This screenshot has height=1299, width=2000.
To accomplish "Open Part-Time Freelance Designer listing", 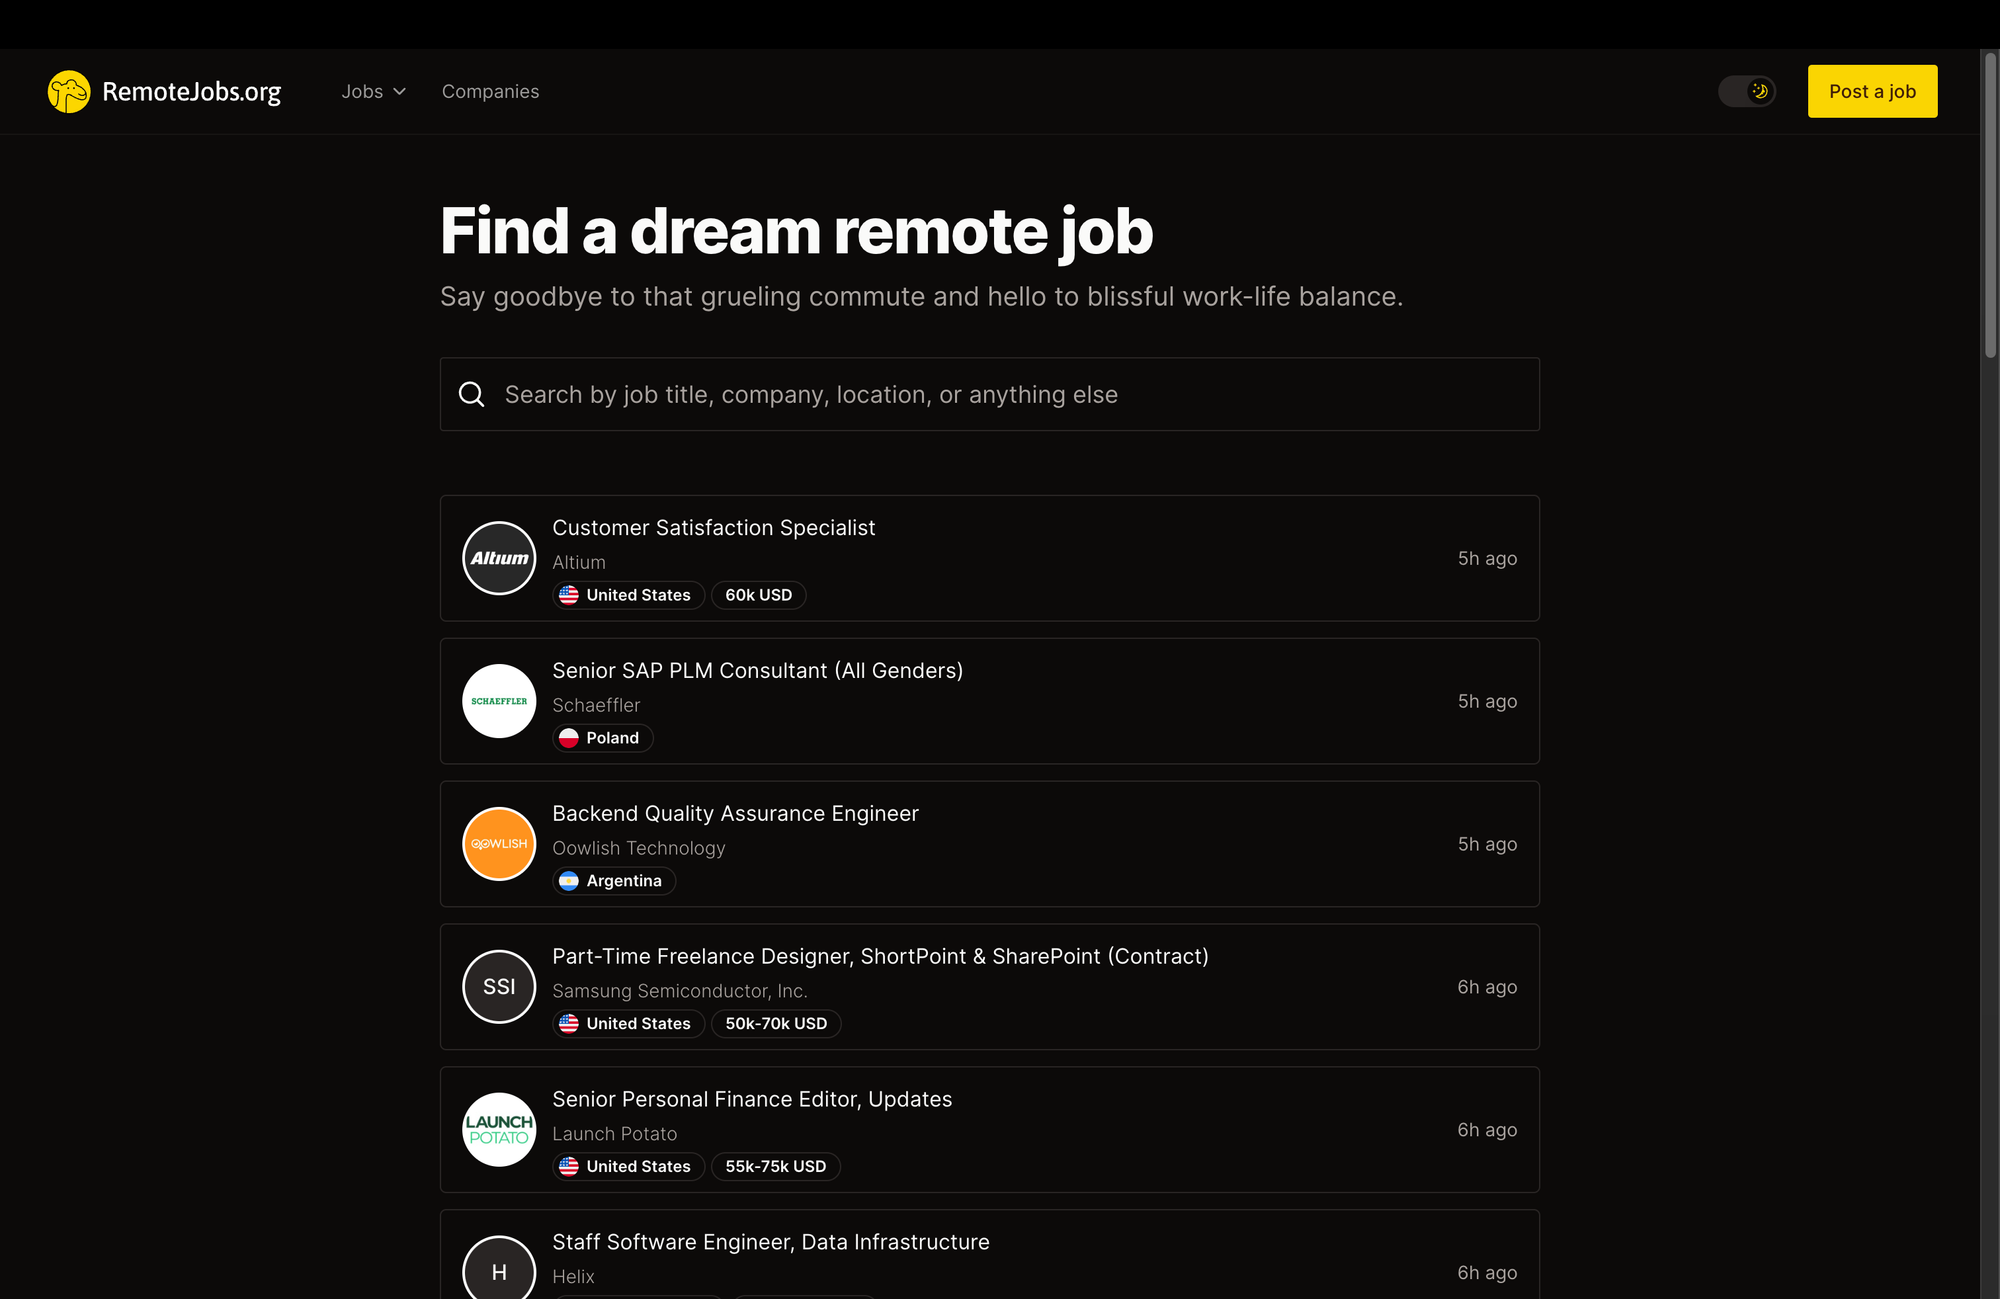I will click(x=880, y=957).
